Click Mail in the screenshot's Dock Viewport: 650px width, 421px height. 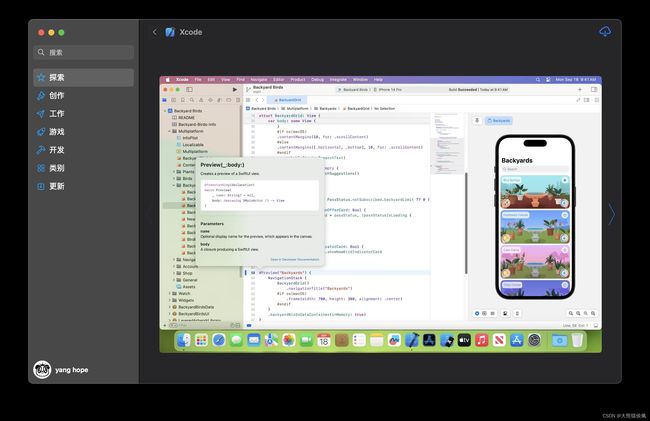coord(254,341)
